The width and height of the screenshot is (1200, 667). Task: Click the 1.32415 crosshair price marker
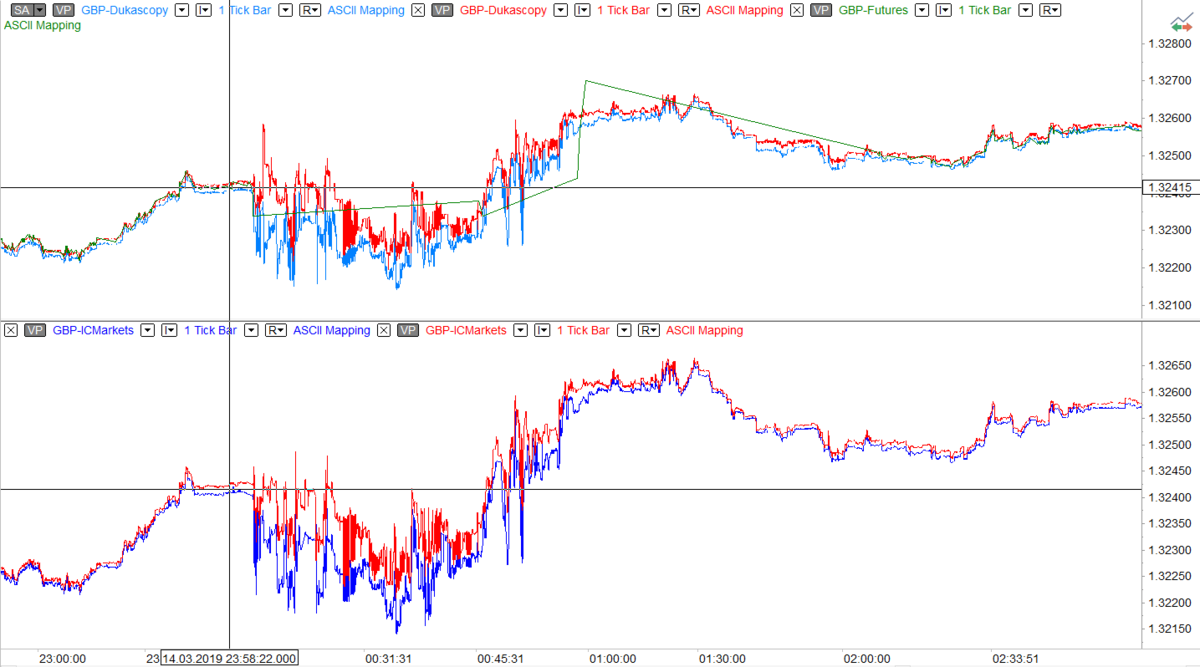(x=1170, y=187)
